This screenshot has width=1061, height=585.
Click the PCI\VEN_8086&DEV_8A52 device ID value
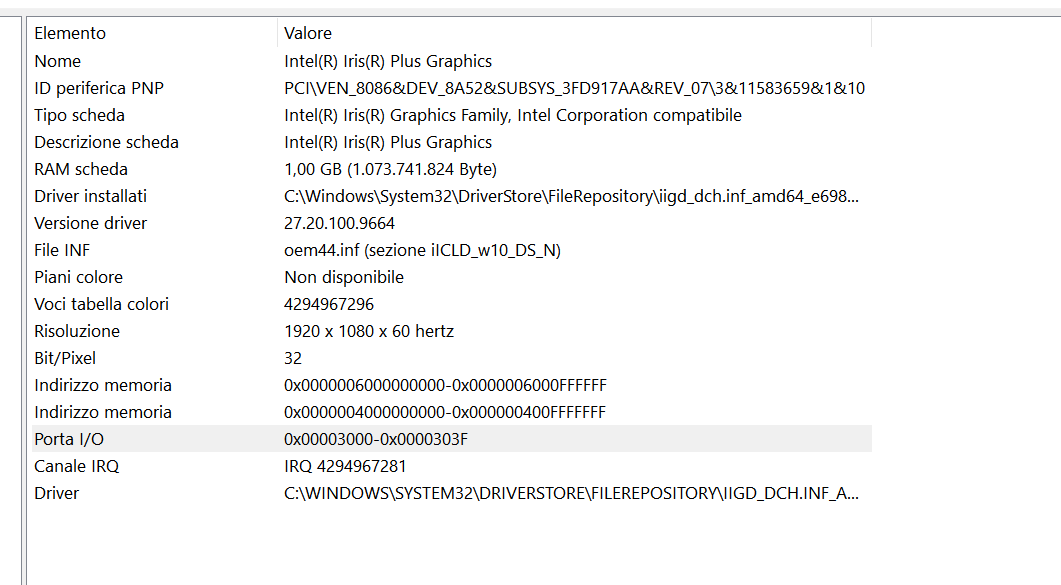point(574,88)
